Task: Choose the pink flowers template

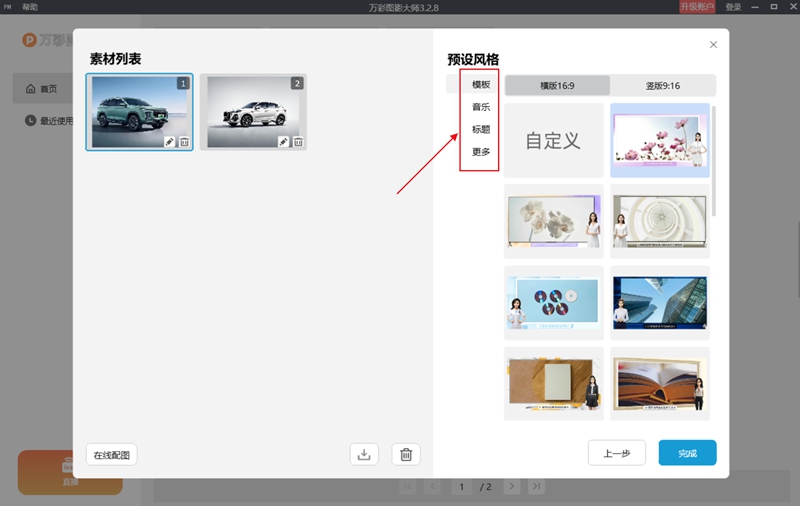Action: pos(660,140)
